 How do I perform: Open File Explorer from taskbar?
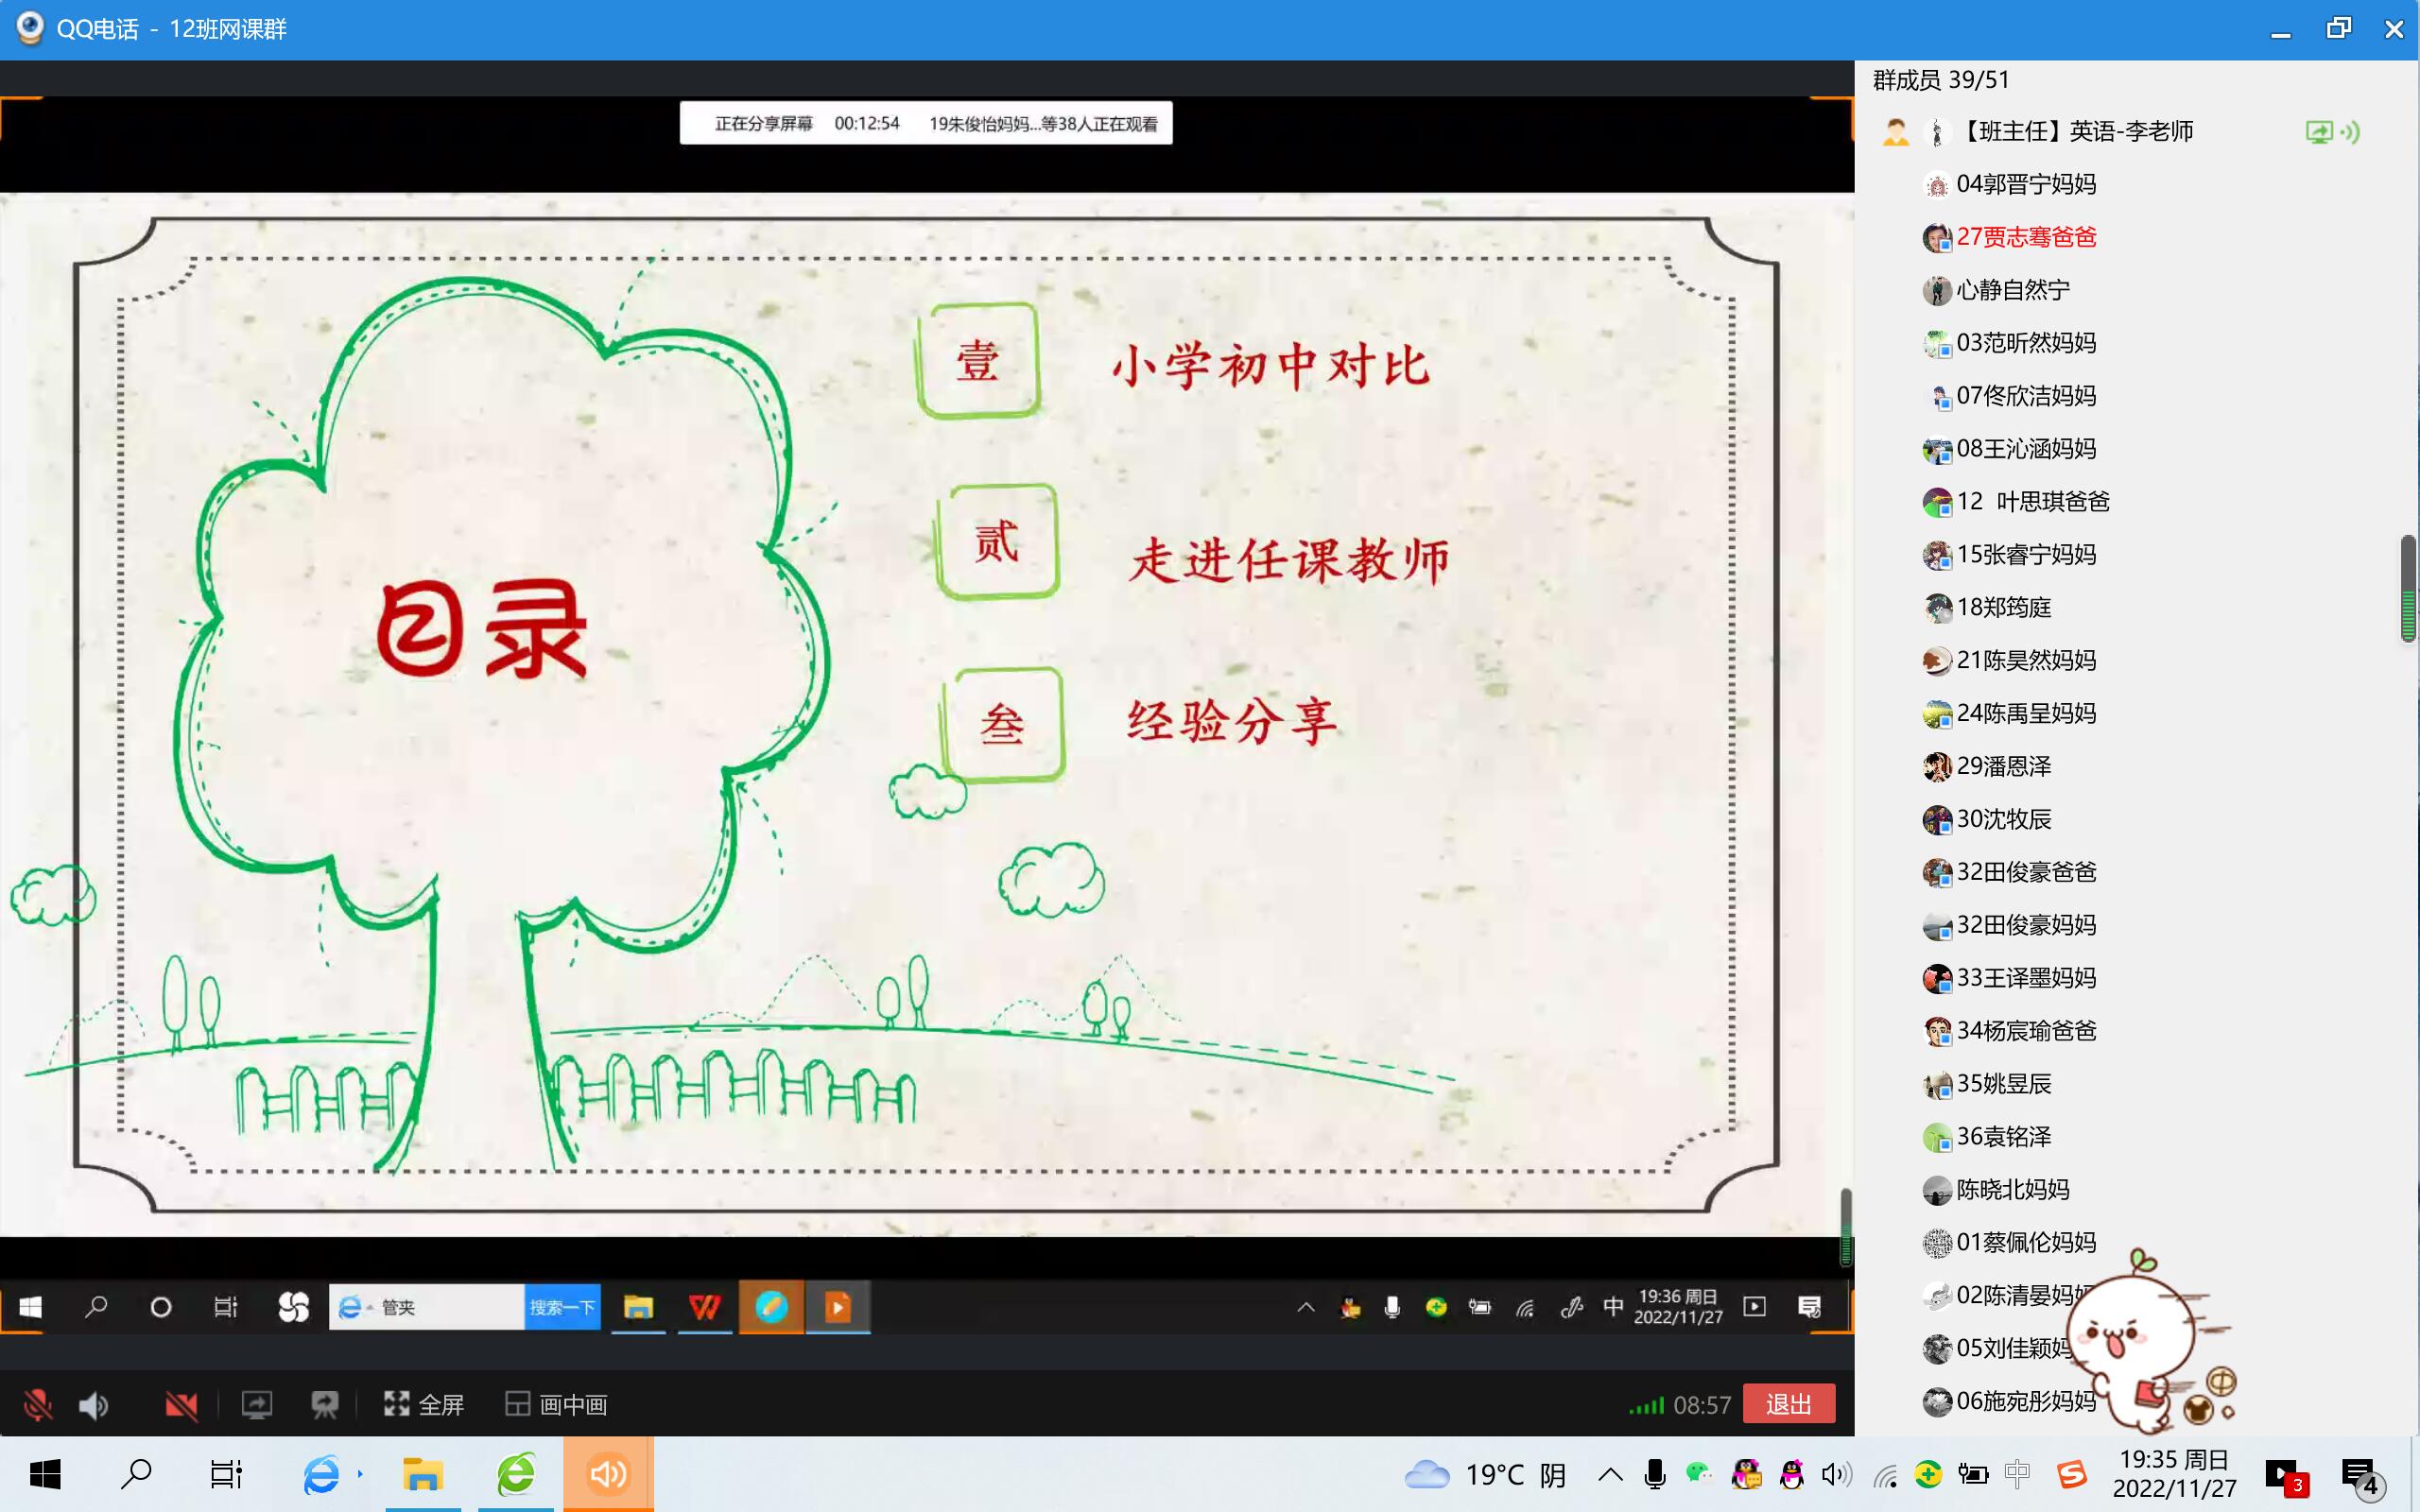tap(422, 1474)
